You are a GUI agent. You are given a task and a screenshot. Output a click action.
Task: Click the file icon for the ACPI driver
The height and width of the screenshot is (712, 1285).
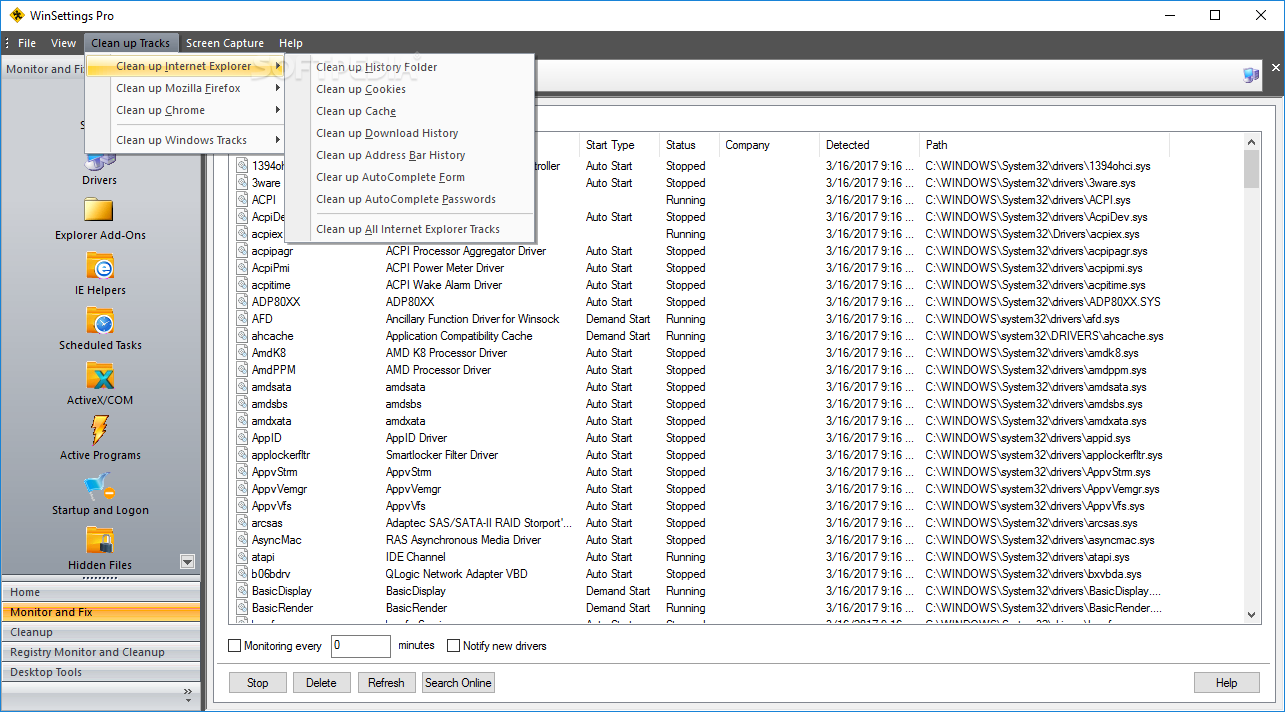pos(242,200)
